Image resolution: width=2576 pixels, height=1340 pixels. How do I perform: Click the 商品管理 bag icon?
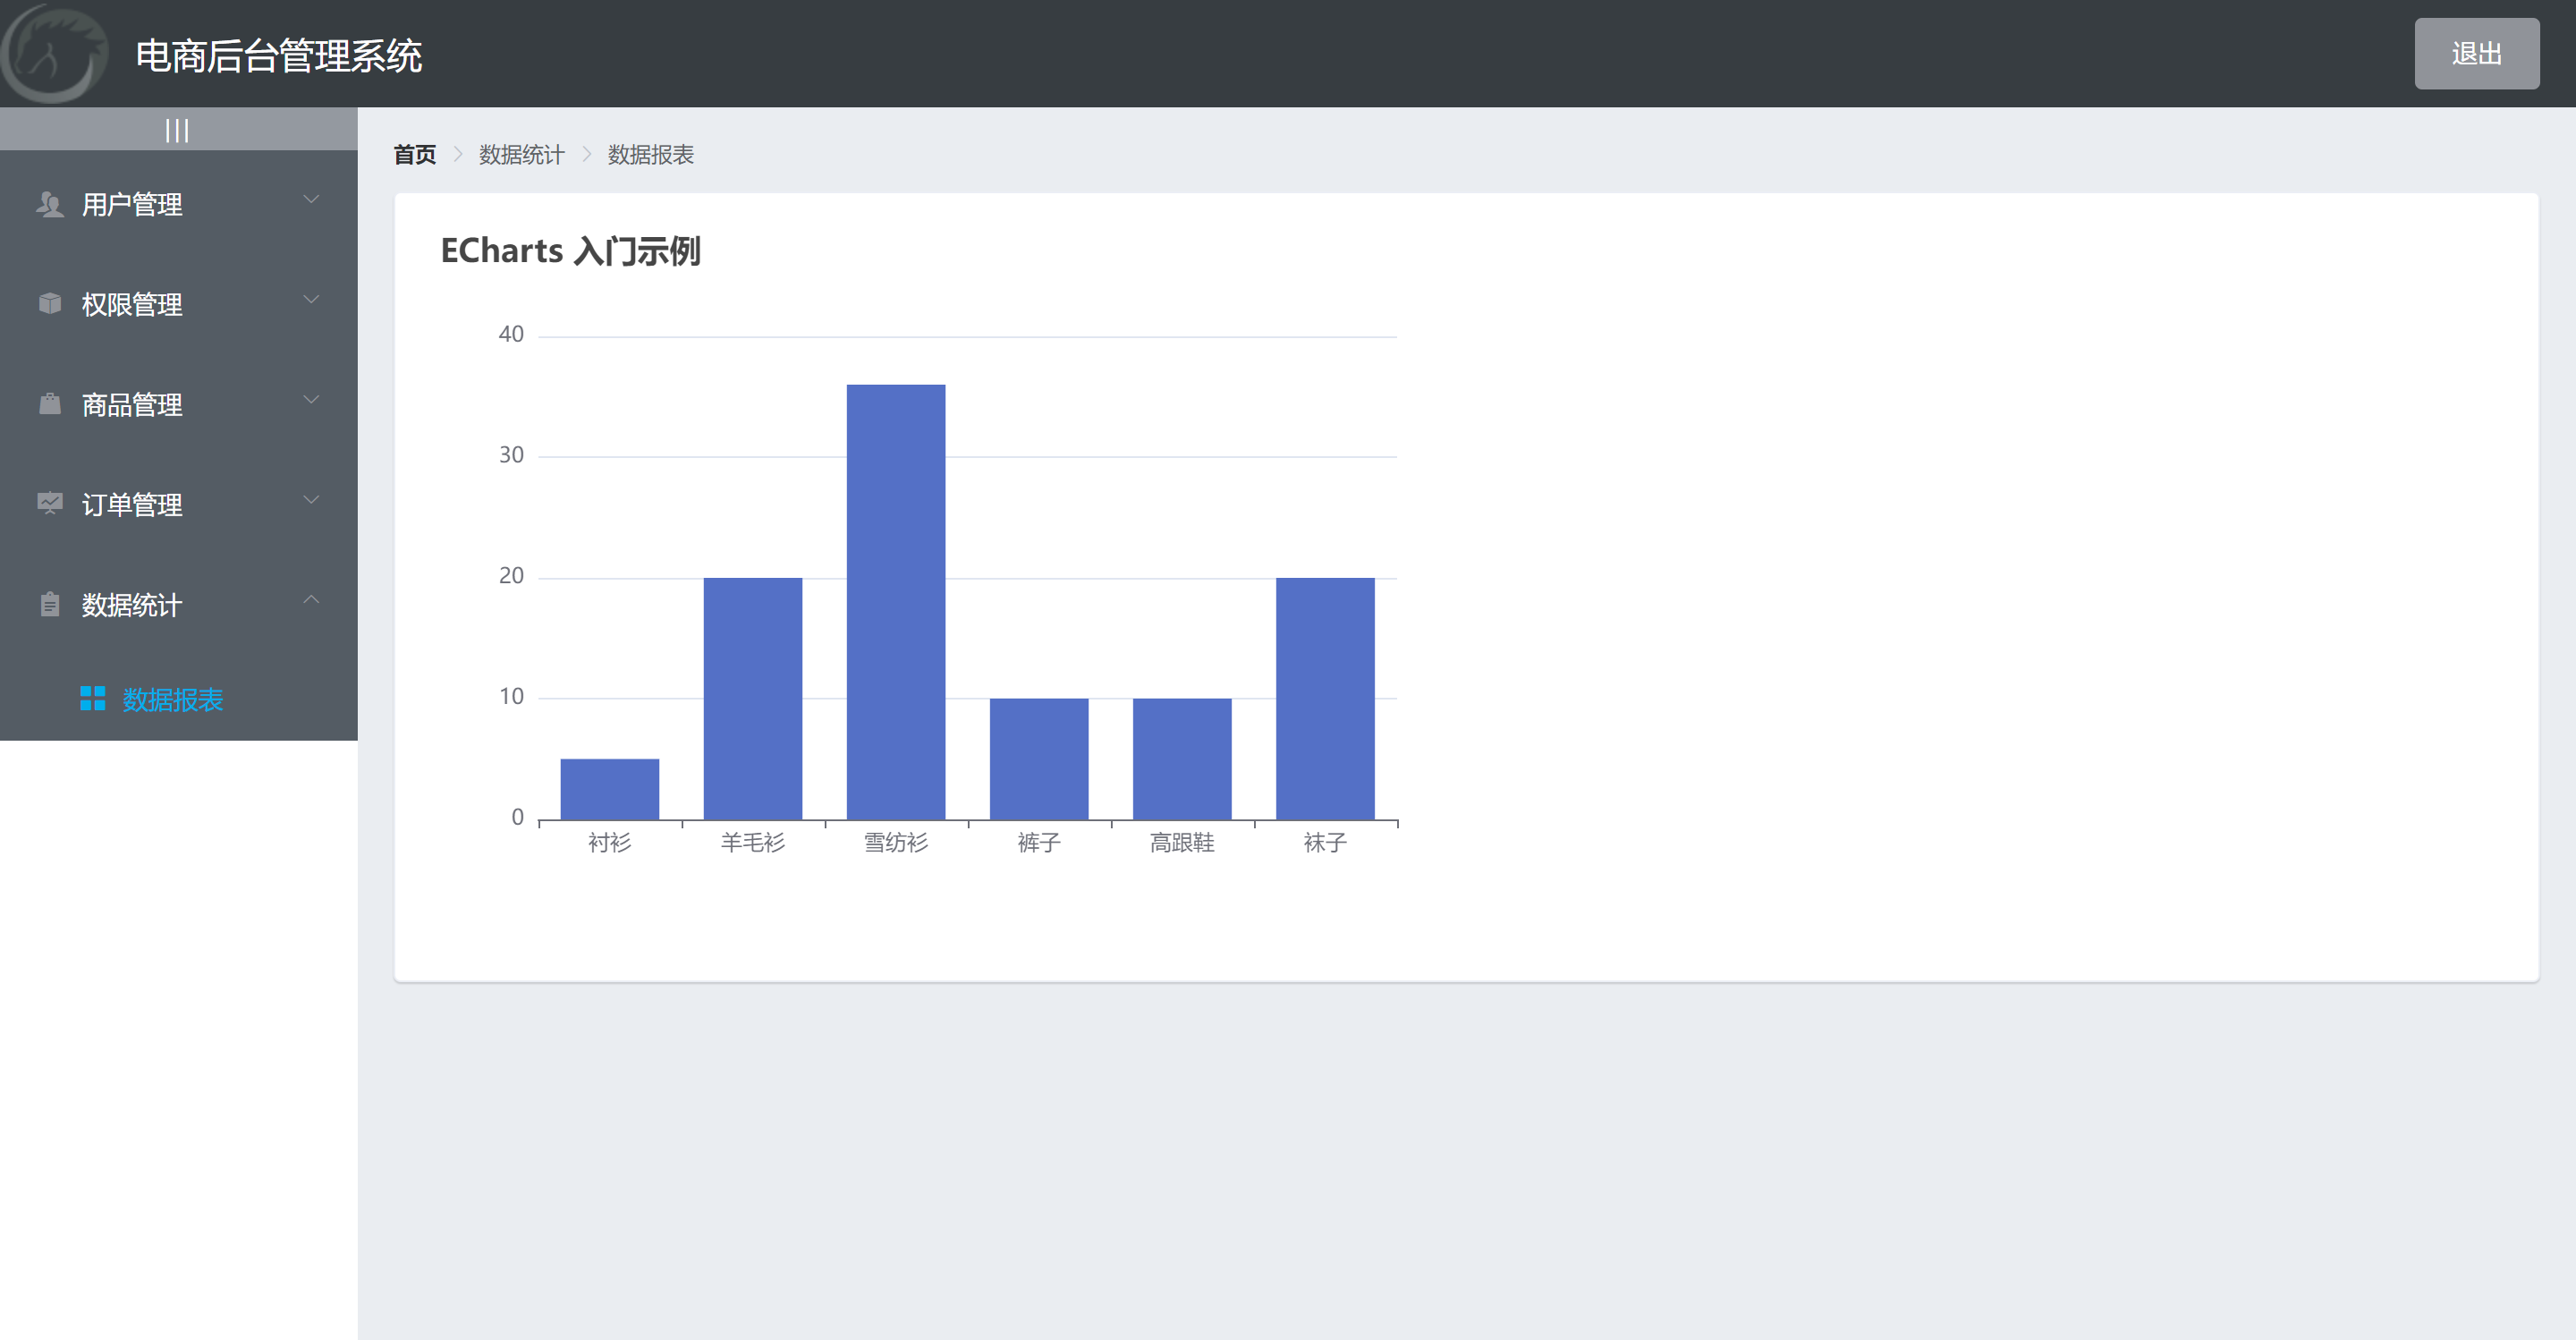tap(49, 403)
